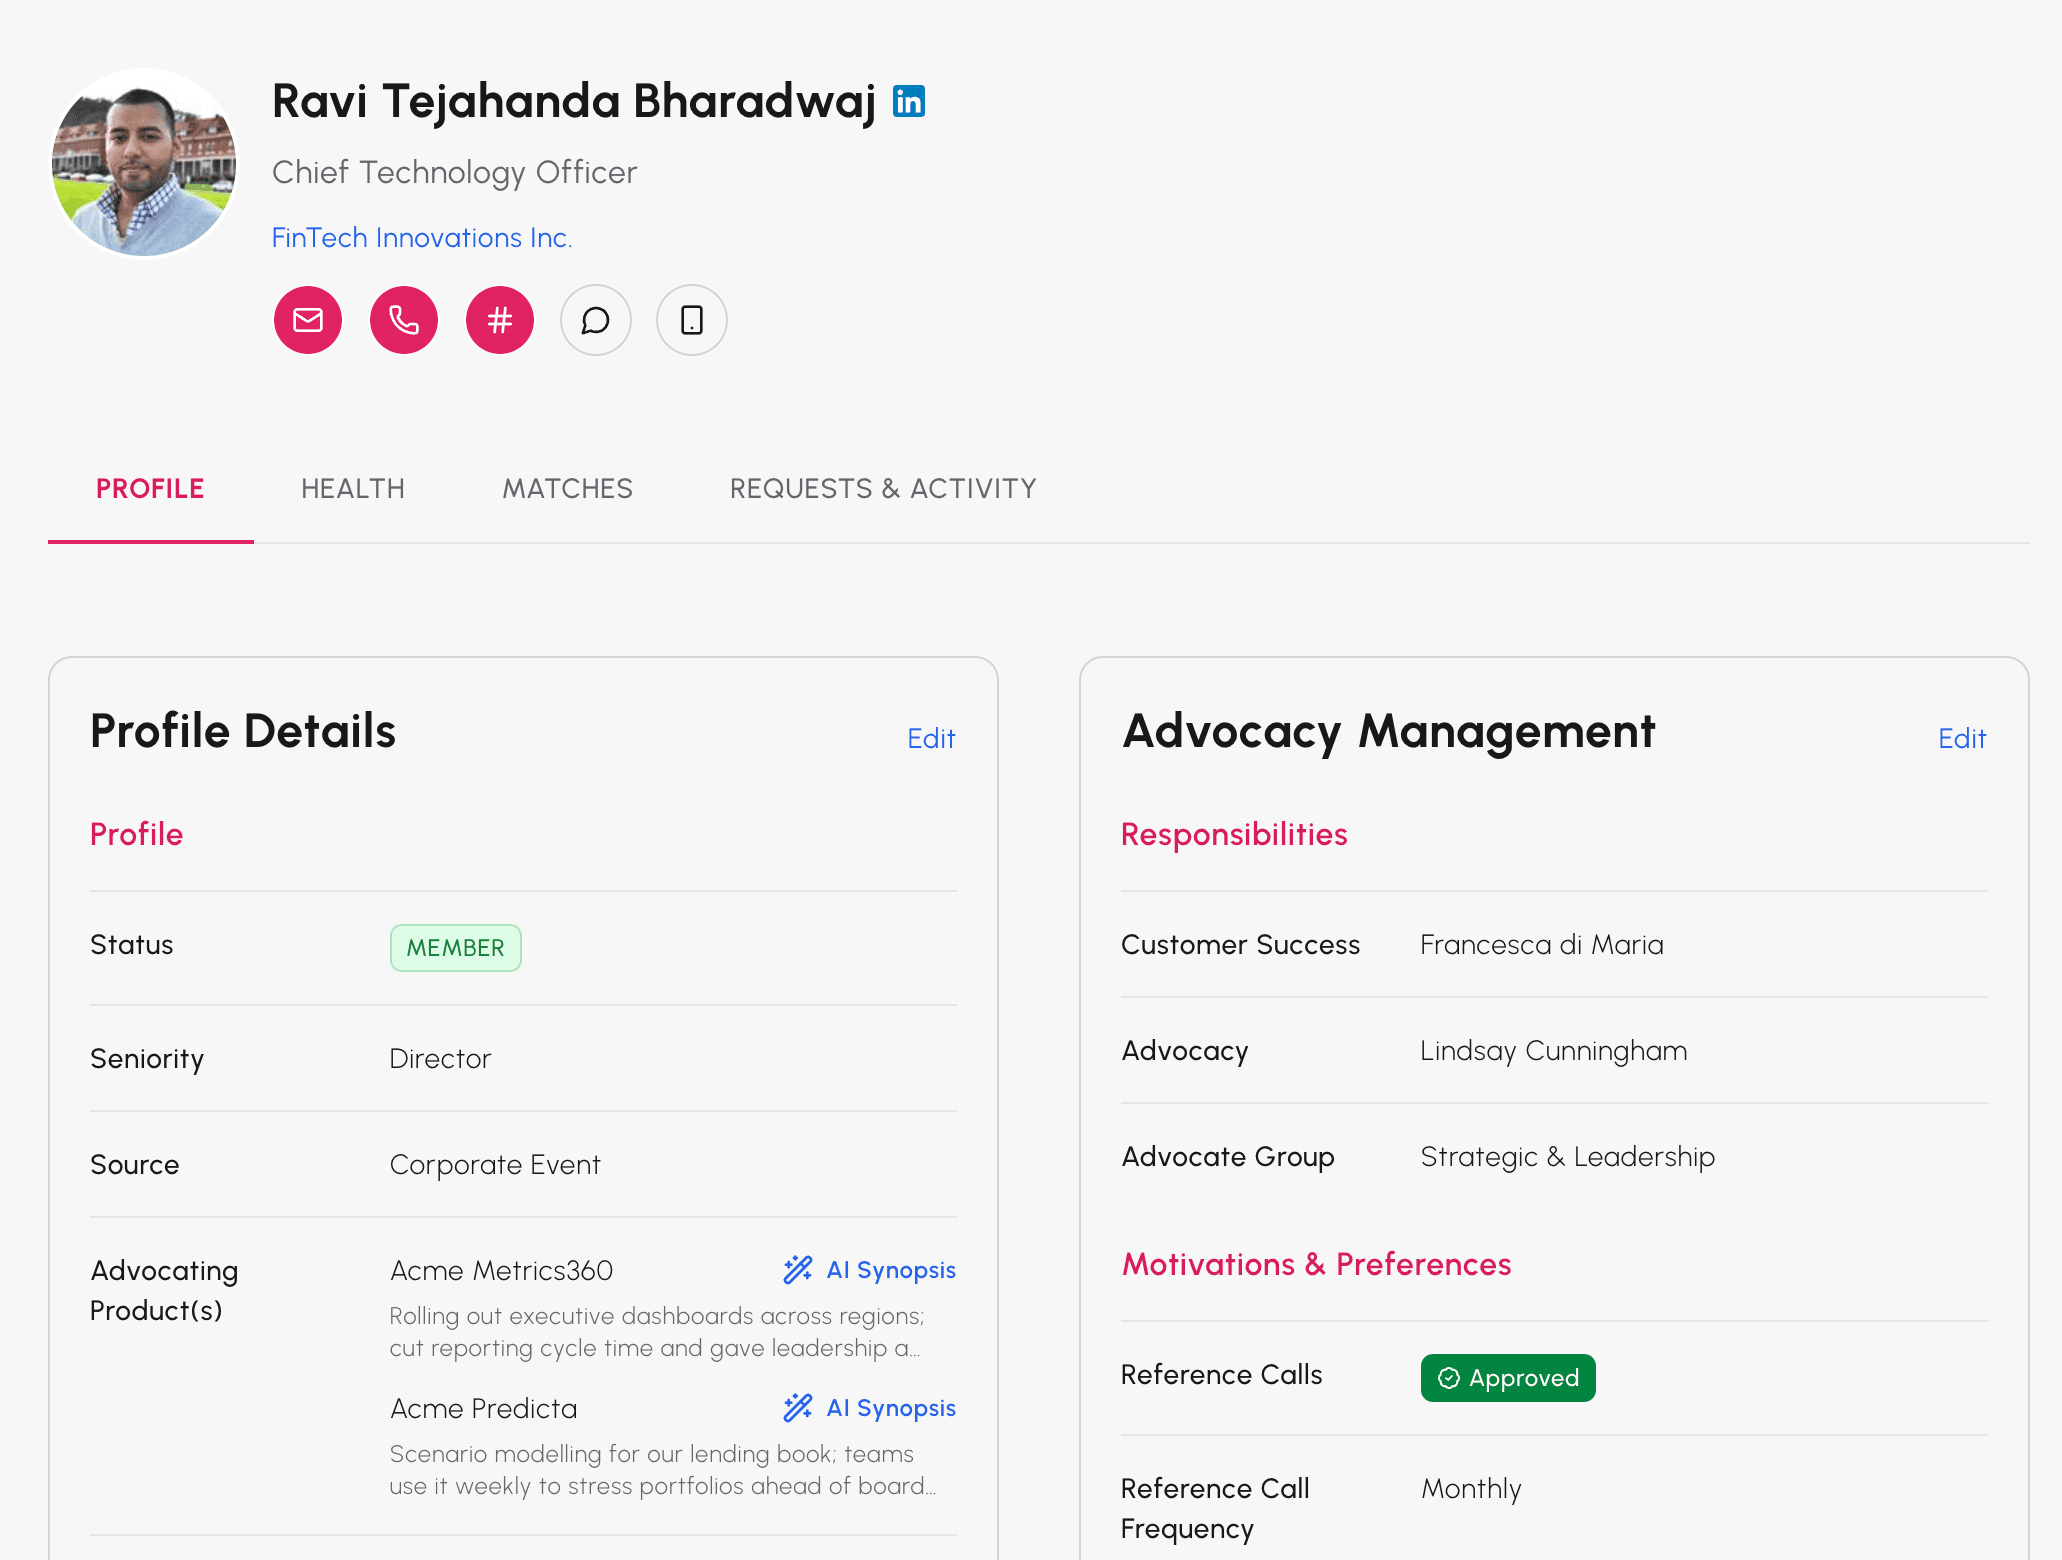Click the chat bubble icon
Viewport: 2062px width, 1560px height.
click(x=596, y=320)
